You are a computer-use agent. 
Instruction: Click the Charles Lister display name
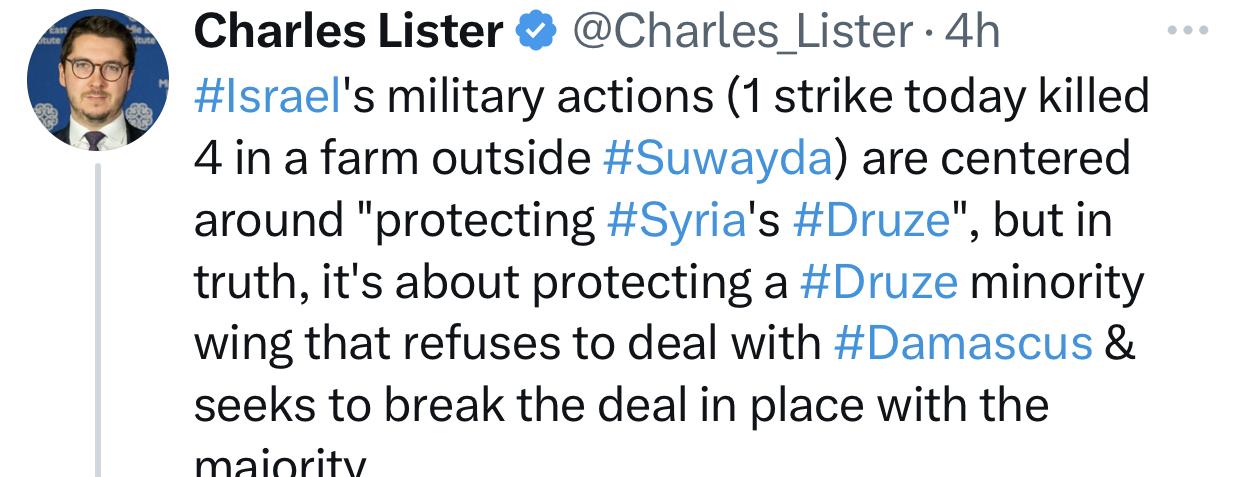[348, 33]
